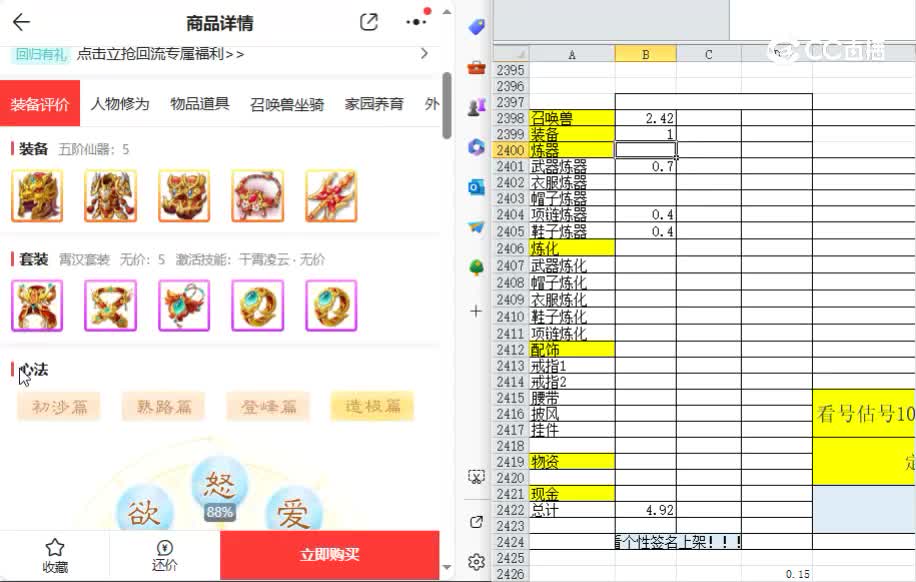Click the back arrow on 商品详情 page

click(x=22, y=22)
